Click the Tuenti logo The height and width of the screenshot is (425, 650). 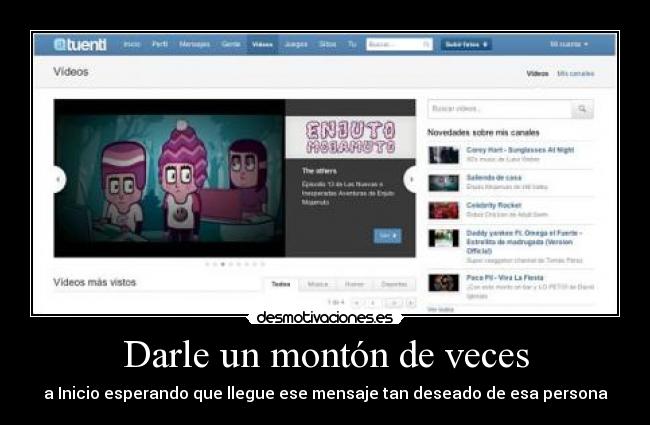click(80, 44)
